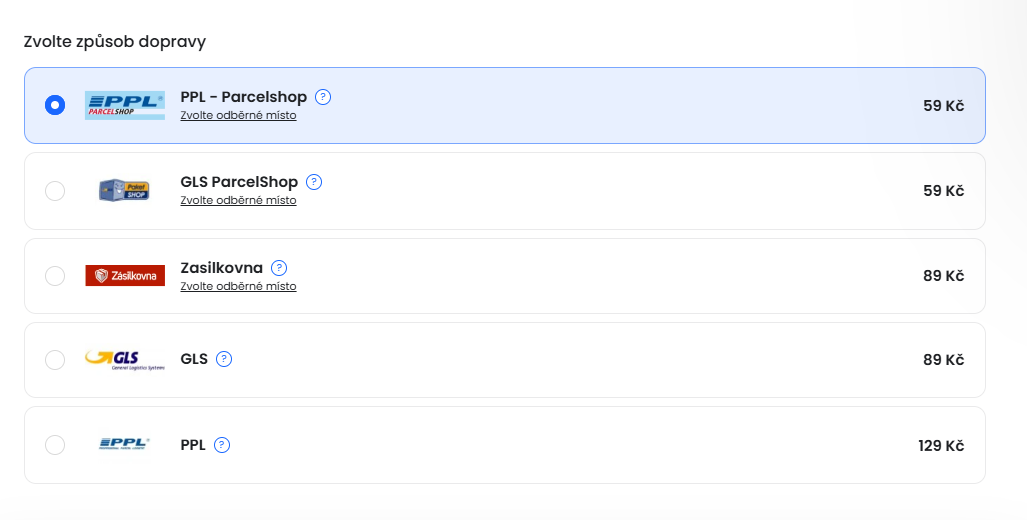Image resolution: width=1027 pixels, height=520 pixels.
Task: Click the 129 Kč price on PPL row
Action: pos(940,445)
